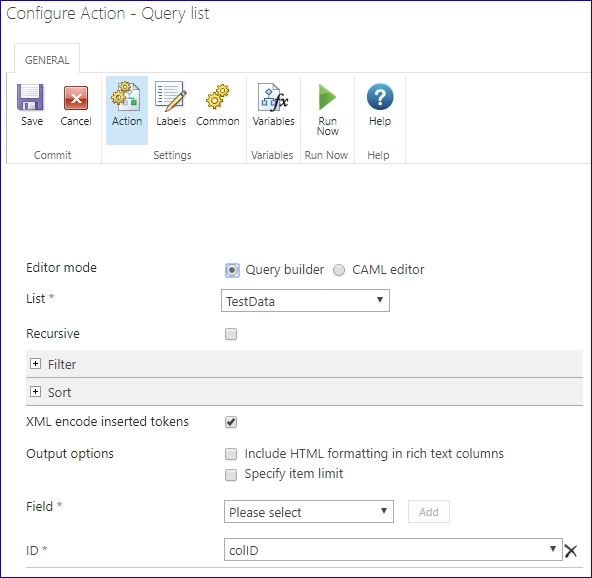Open the Field Please select dropdown

point(308,512)
